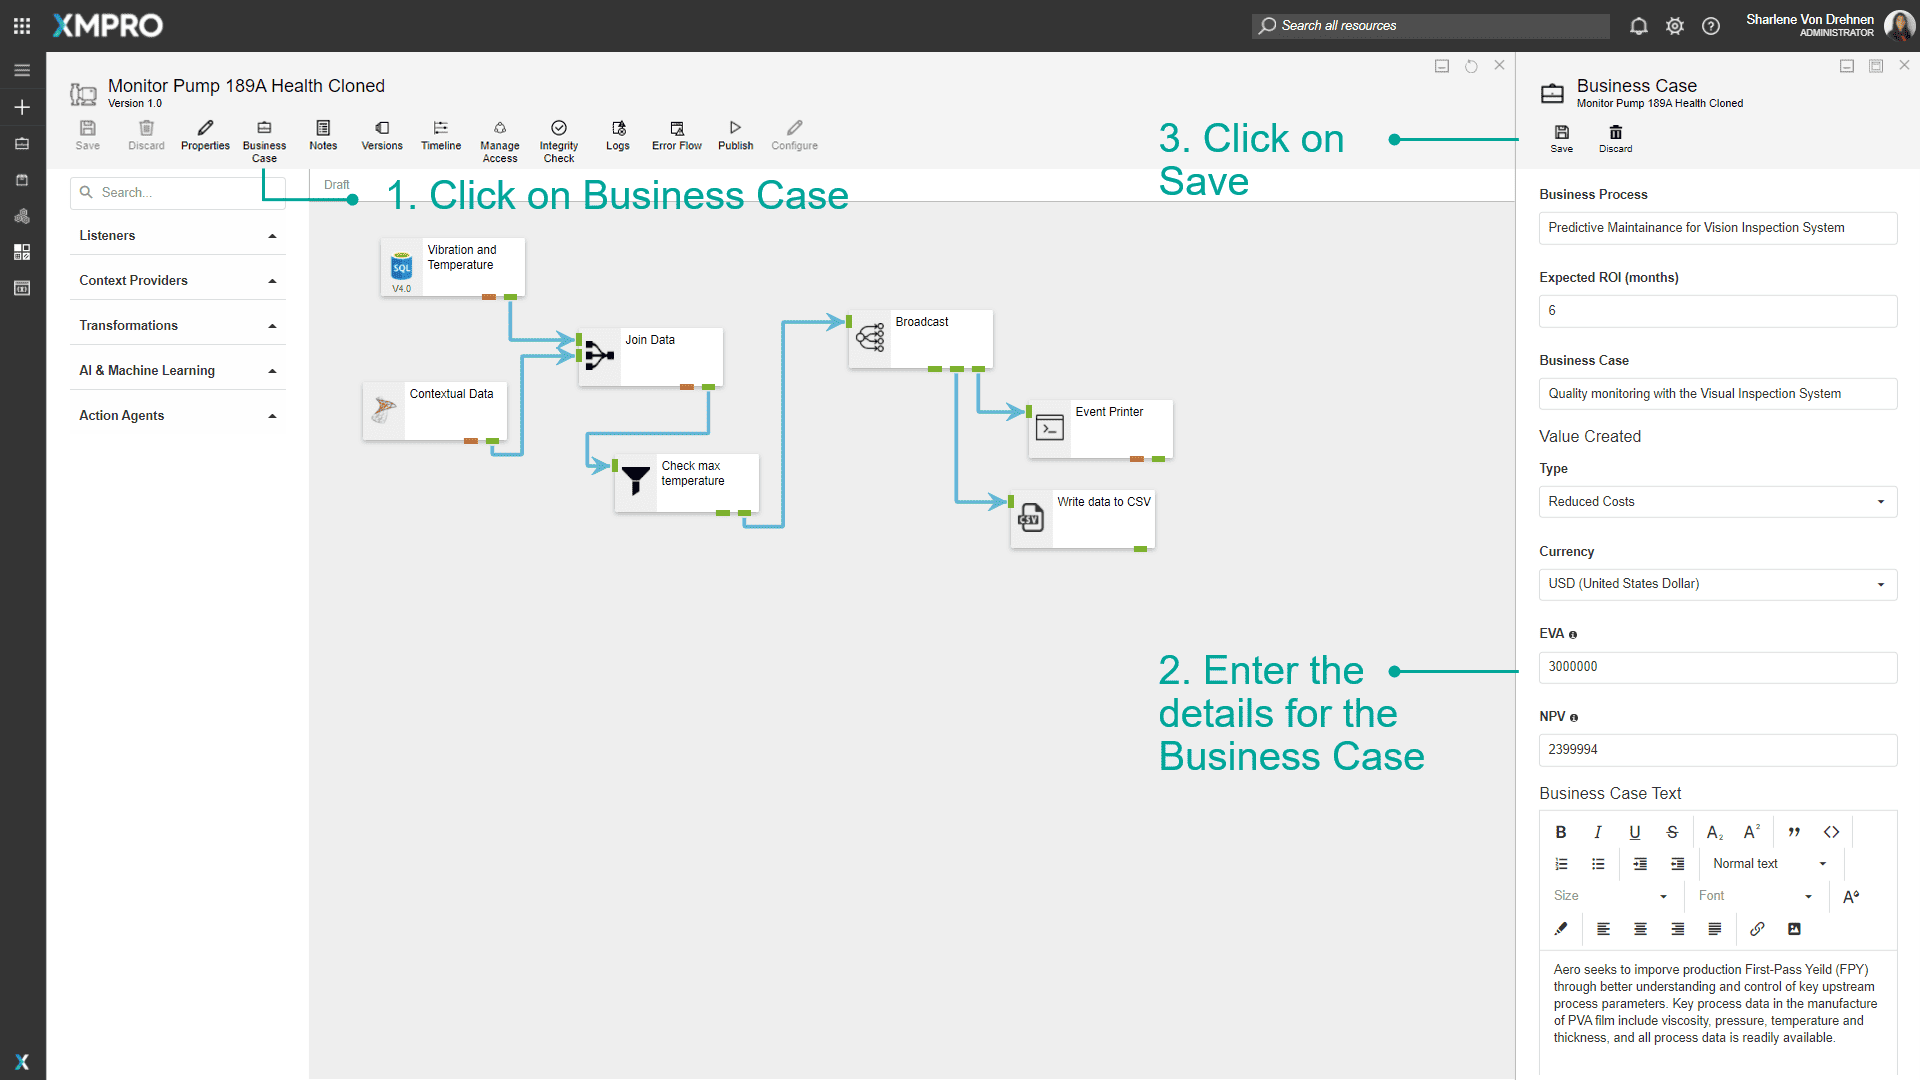Save the Business Case details
The width and height of the screenshot is (1920, 1080).
coord(1561,138)
